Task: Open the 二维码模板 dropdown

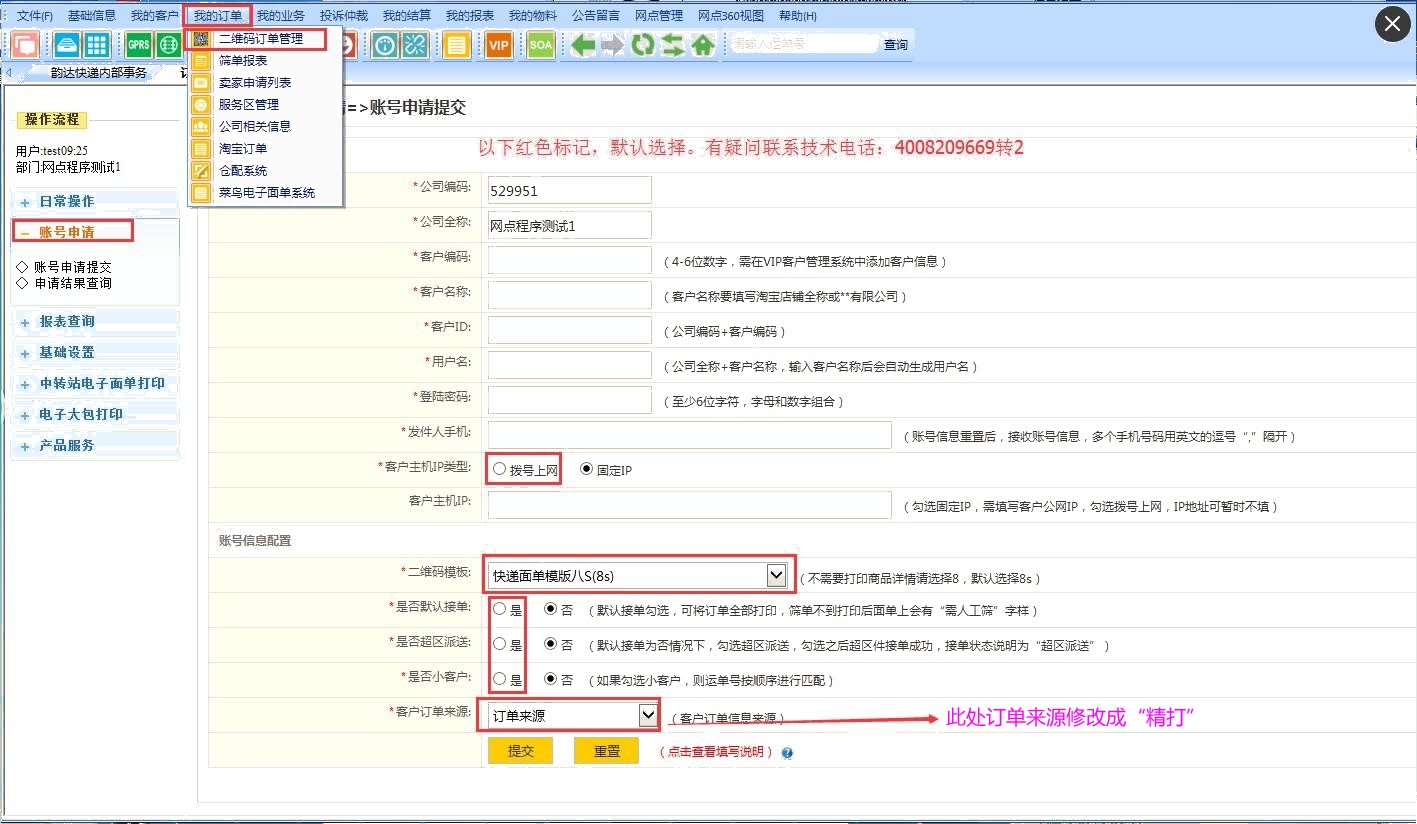Action: [775, 575]
